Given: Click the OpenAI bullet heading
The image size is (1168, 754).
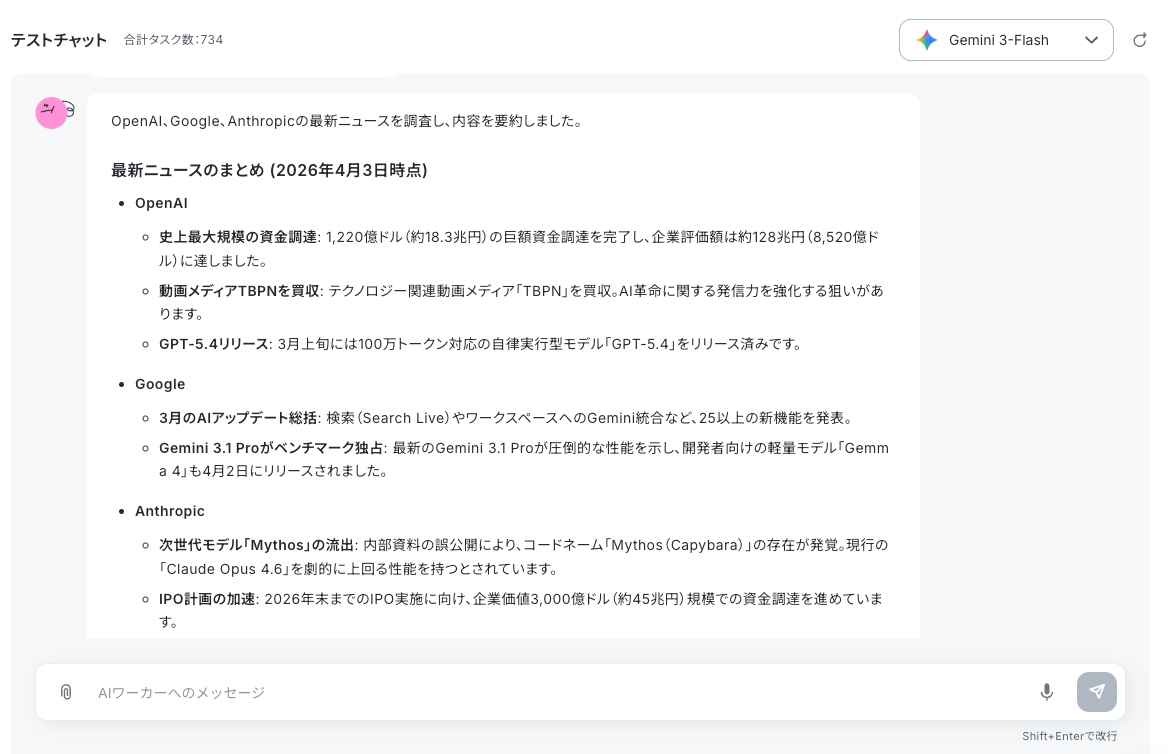Looking at the screenshot, I should [161, 203].
